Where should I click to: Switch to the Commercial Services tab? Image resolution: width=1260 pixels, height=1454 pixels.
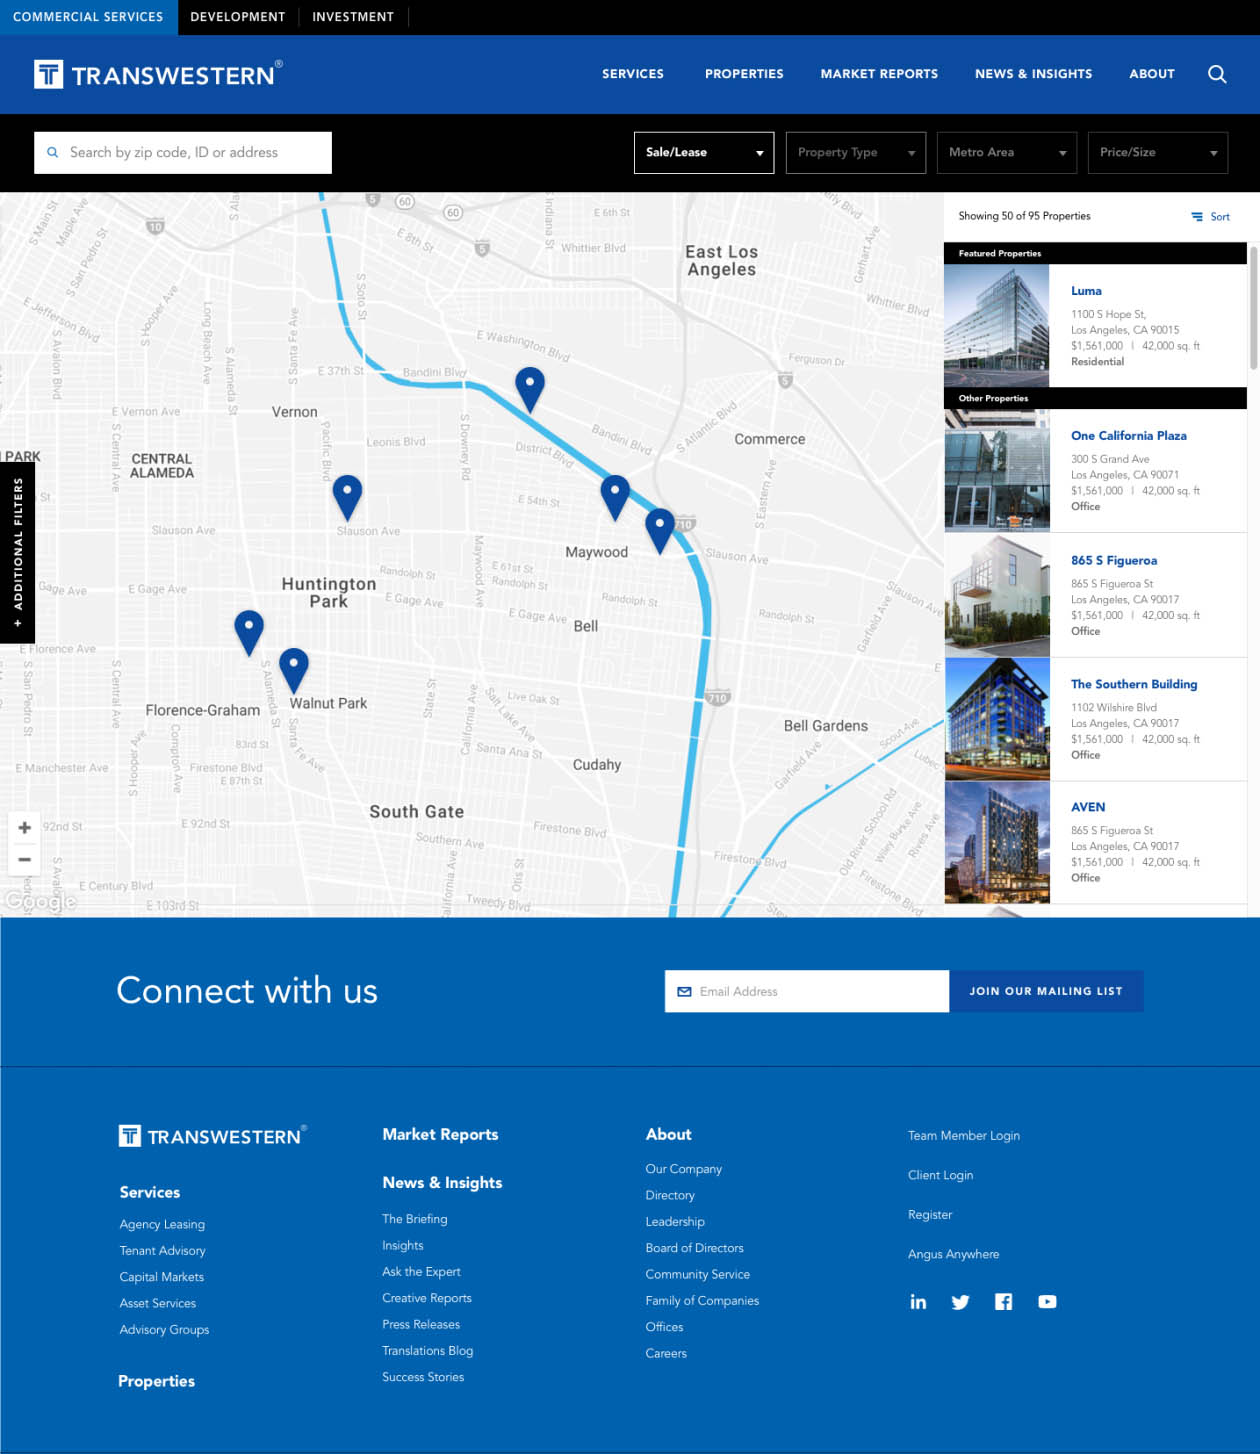88,17
